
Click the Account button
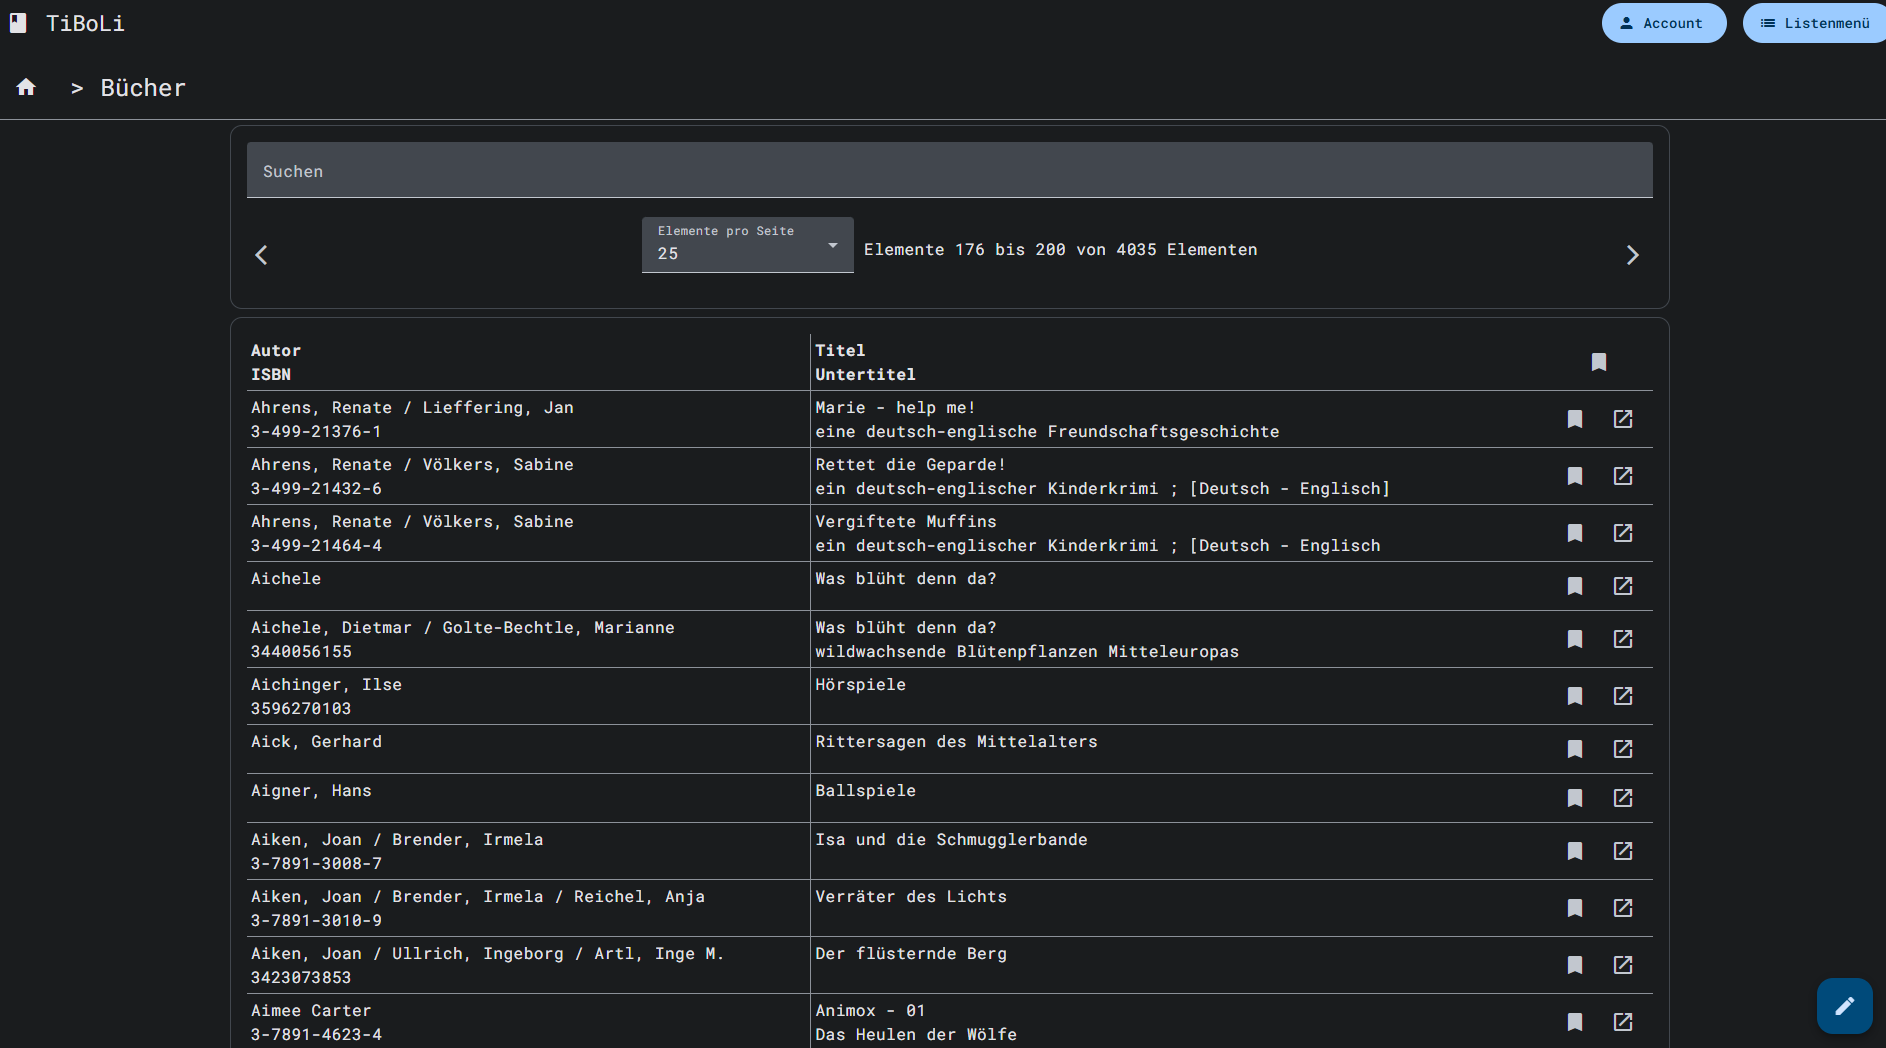coord(1663,23)
